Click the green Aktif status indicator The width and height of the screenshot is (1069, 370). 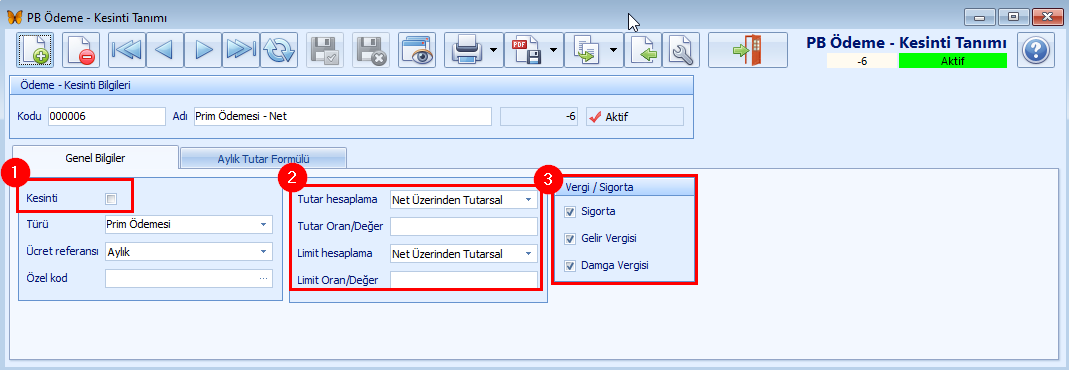click(x=952, y=61)
